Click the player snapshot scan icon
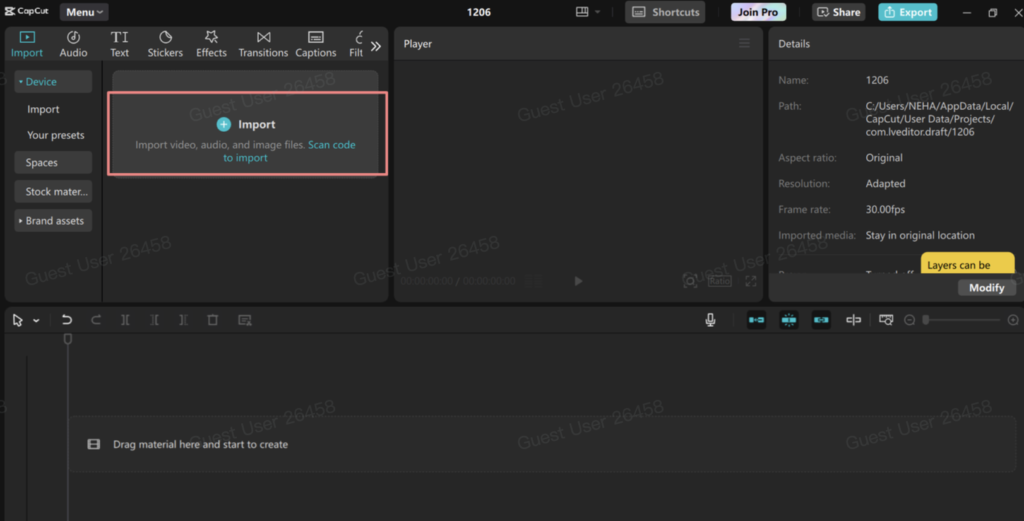The image size is (1024, 521). coord(690,281)
